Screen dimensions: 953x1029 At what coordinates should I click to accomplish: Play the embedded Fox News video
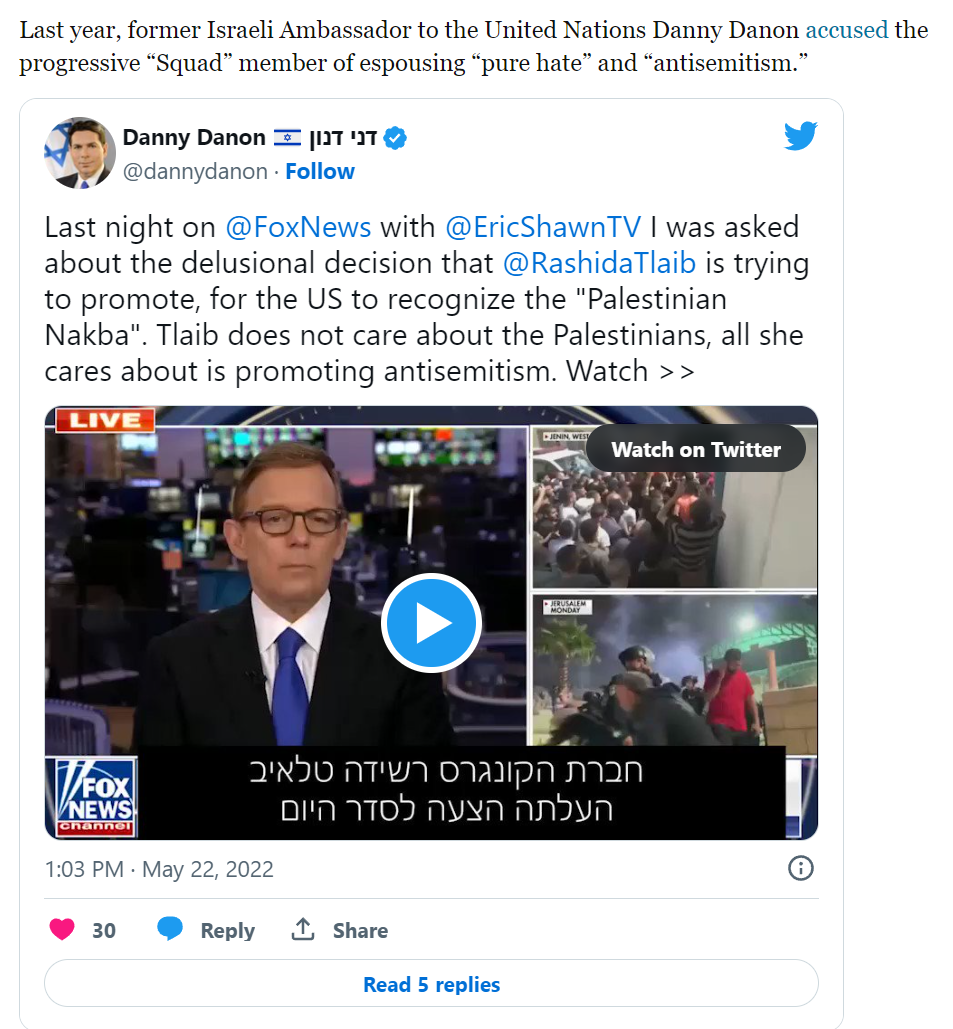coord(431,623)
